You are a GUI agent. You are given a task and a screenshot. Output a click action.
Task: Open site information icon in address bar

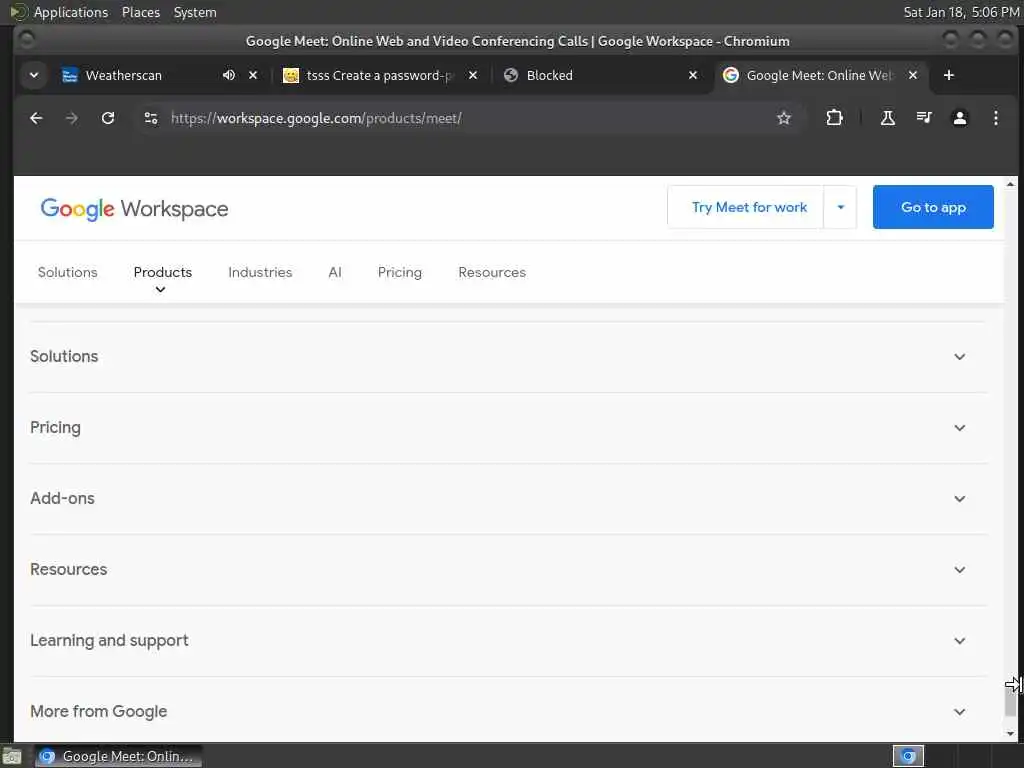click(x=151, y=118)
